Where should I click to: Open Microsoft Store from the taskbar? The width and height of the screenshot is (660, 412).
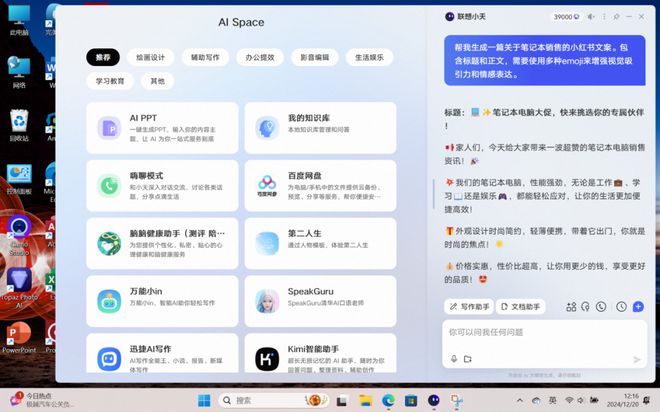411,400
